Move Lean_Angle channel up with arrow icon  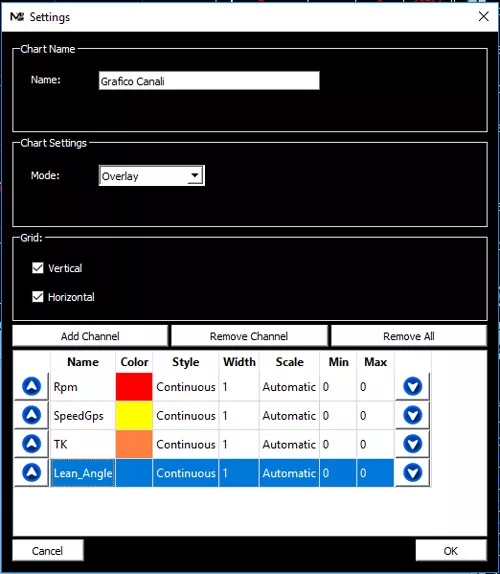click(x=31, y=473)
